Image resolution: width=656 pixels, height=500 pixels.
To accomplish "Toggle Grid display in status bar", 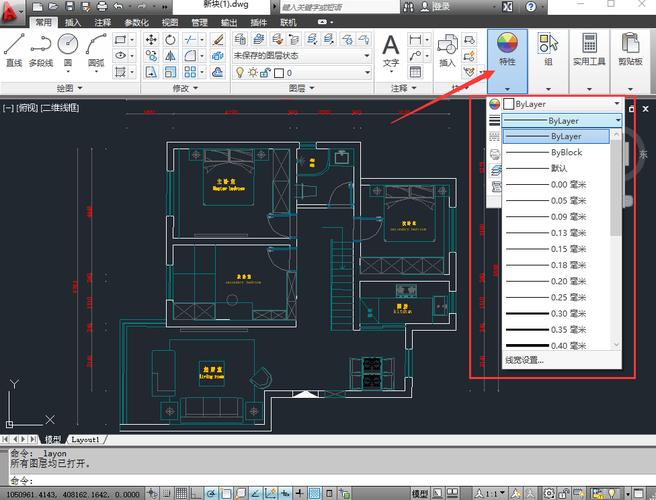I will point(181,493).
